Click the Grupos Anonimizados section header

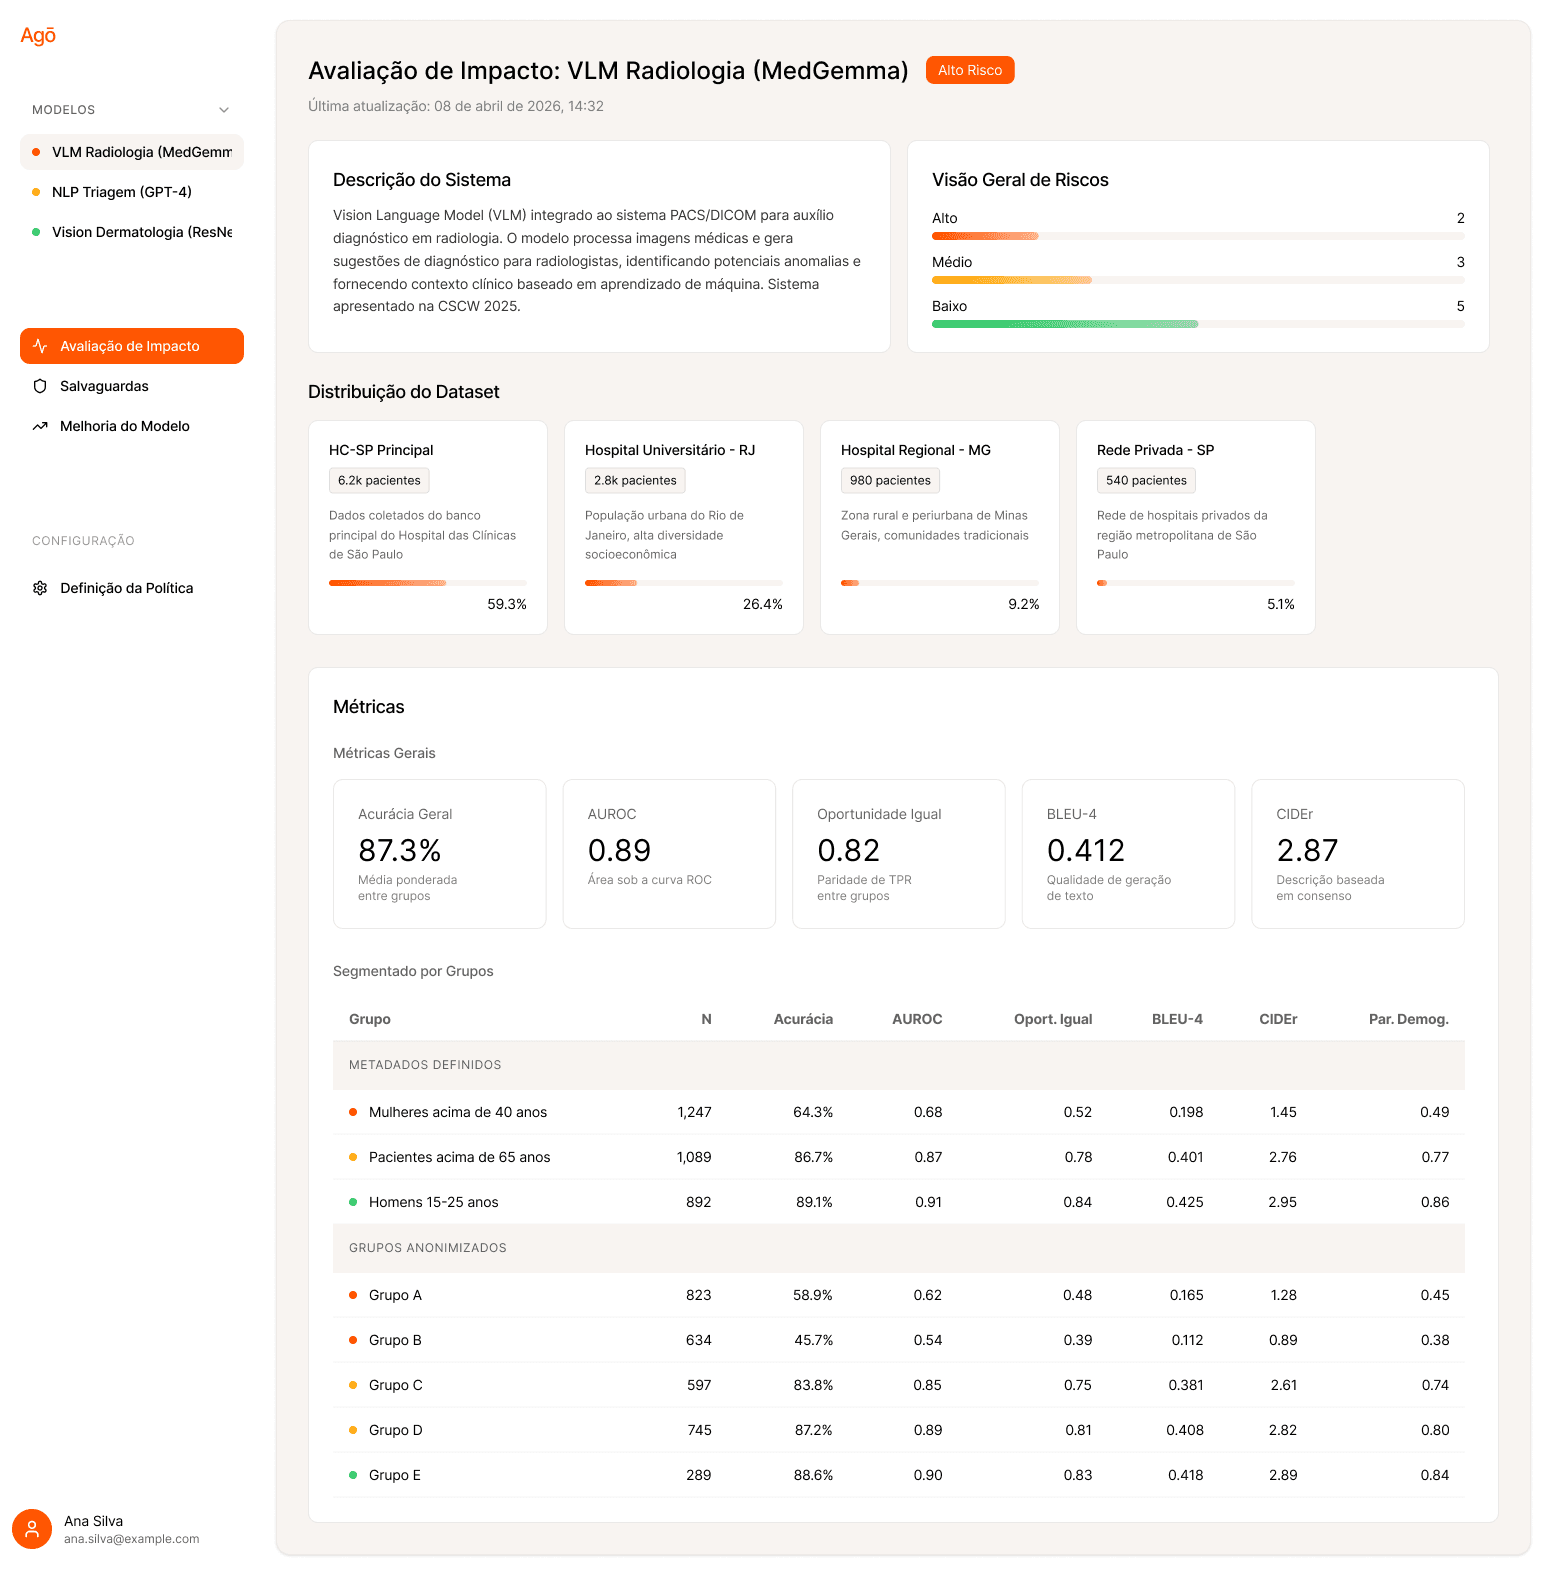(x=899, y=1248)
